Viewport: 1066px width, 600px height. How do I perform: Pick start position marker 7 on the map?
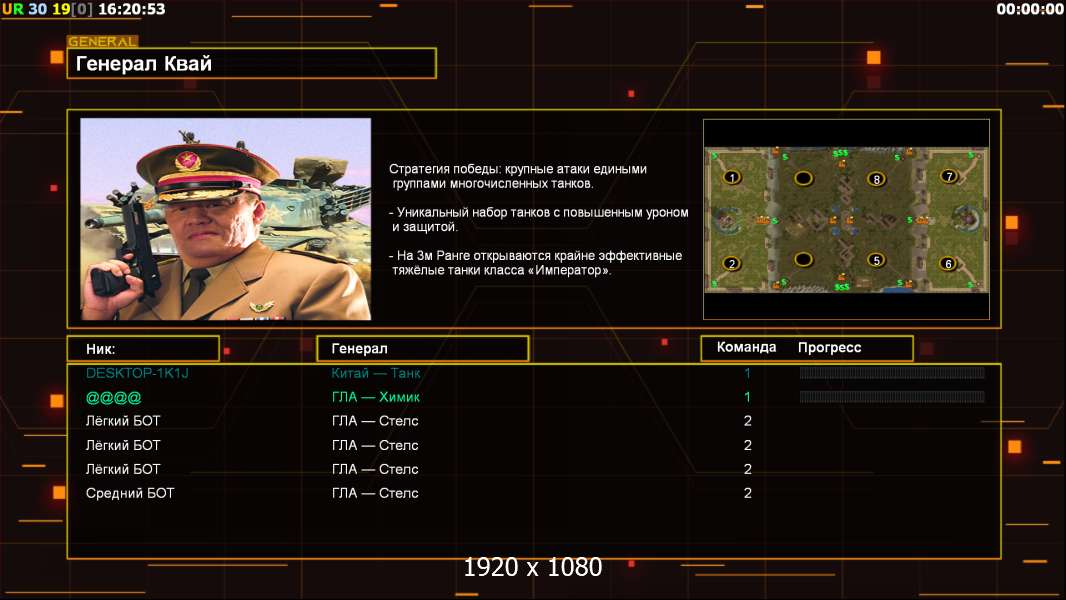[x=949, y=177]
